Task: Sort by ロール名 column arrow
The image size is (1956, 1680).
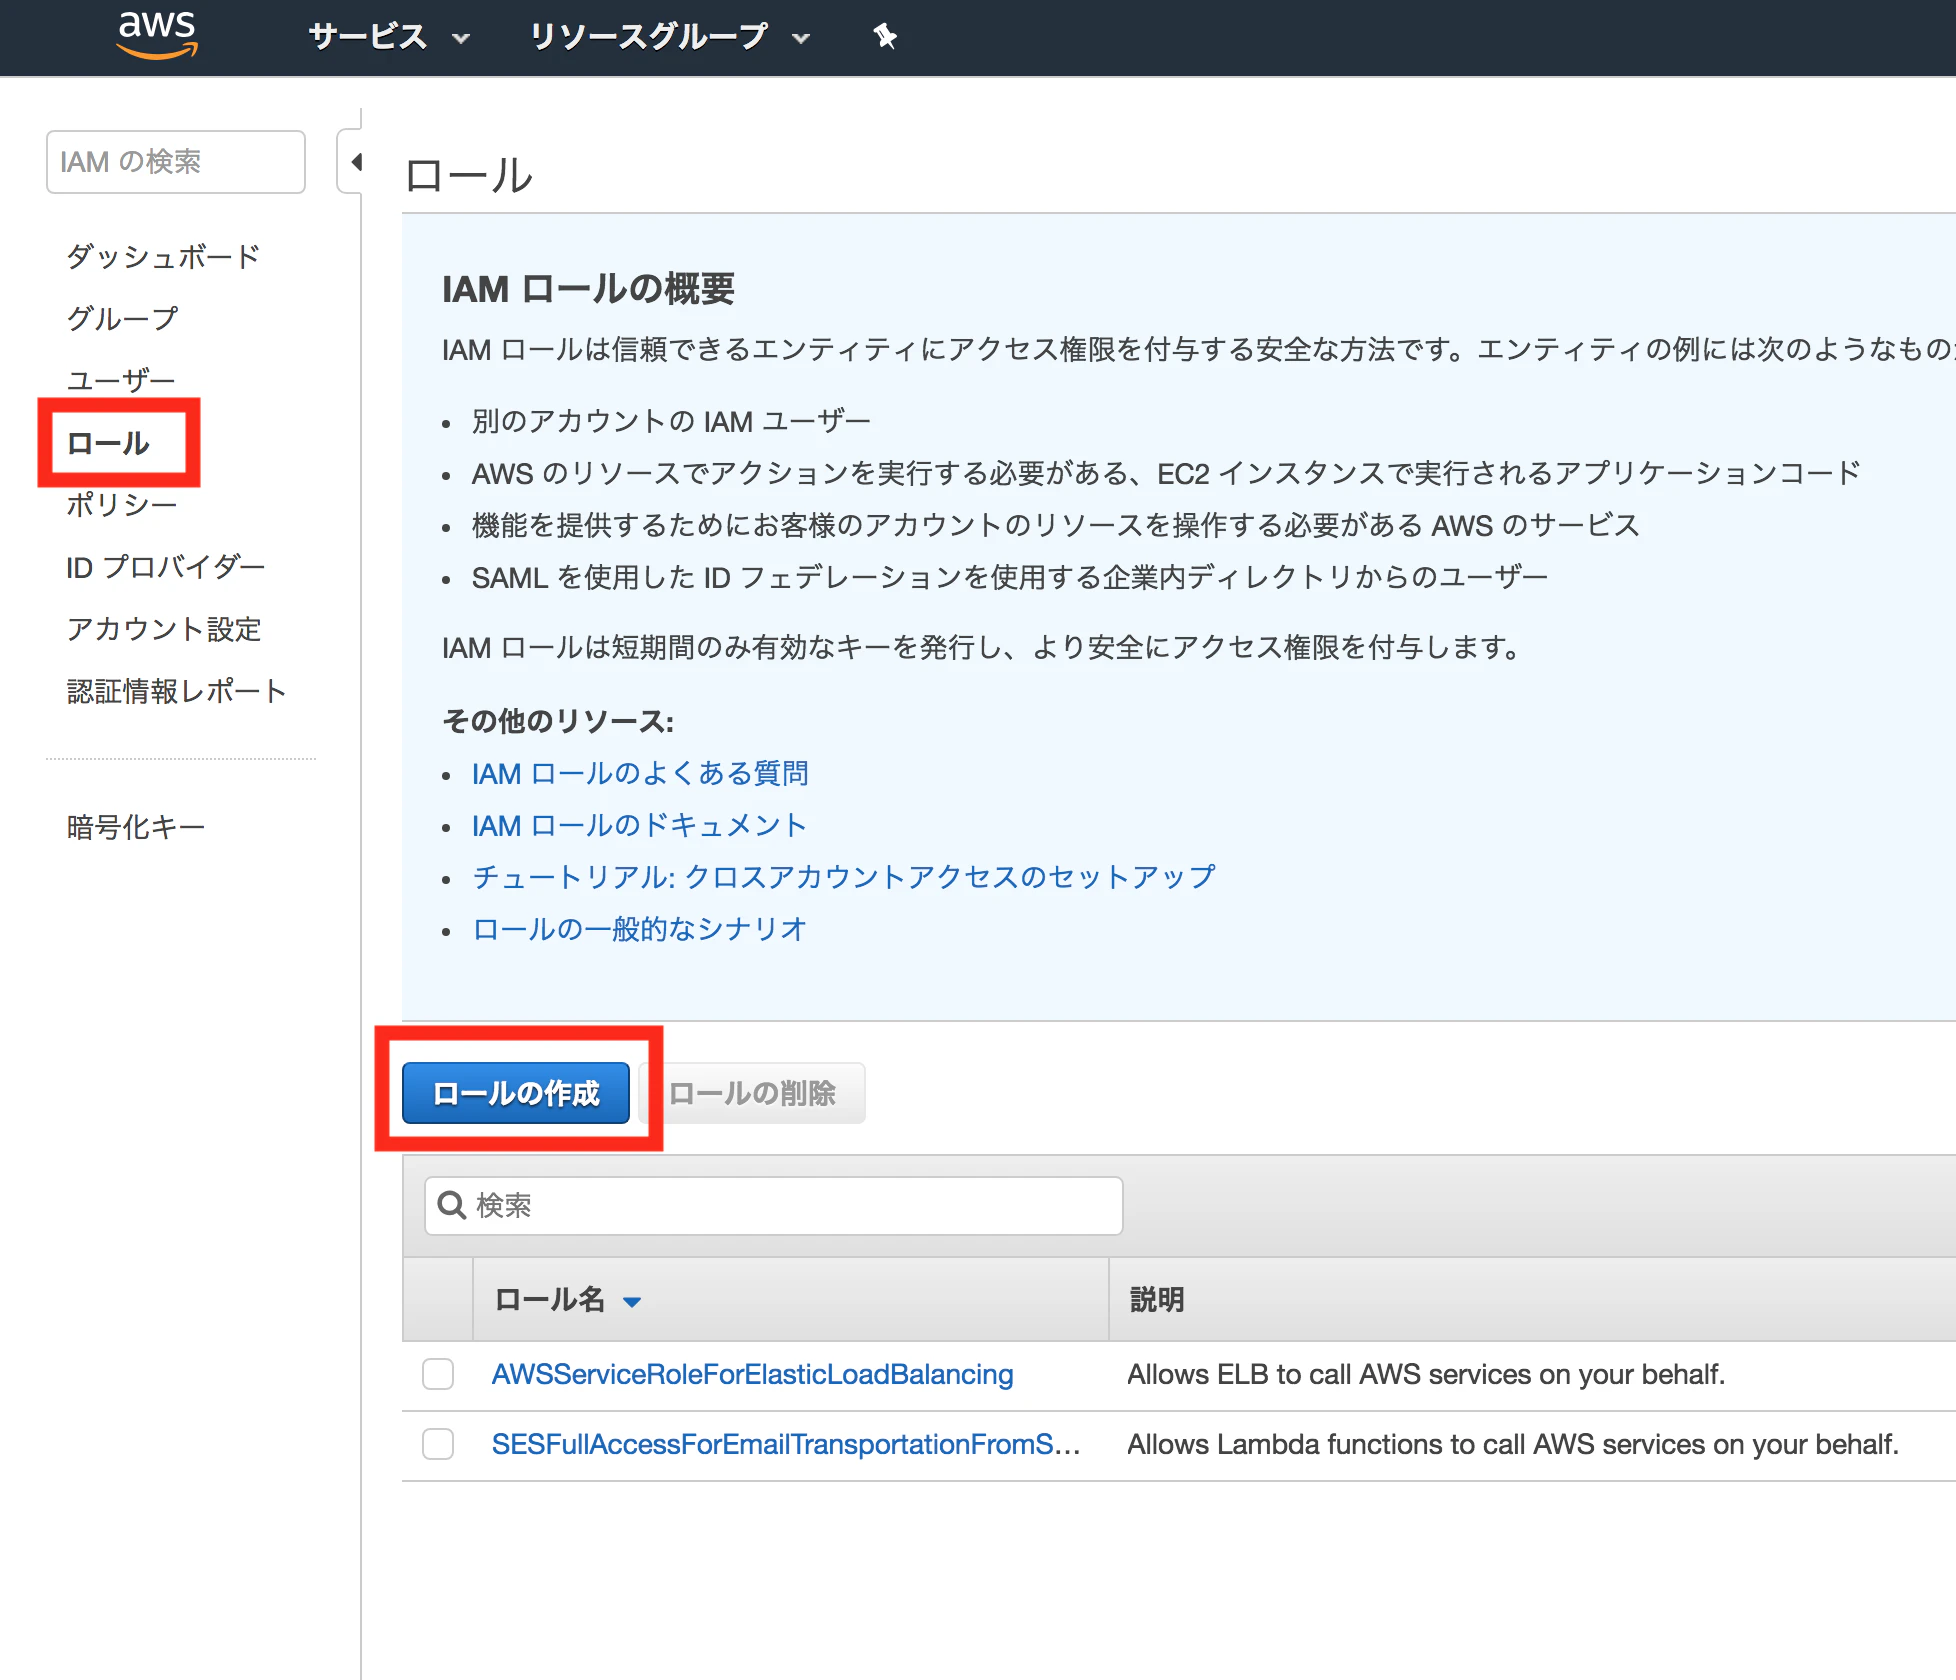Action: pyautogui.click(x=631, y=1301)
